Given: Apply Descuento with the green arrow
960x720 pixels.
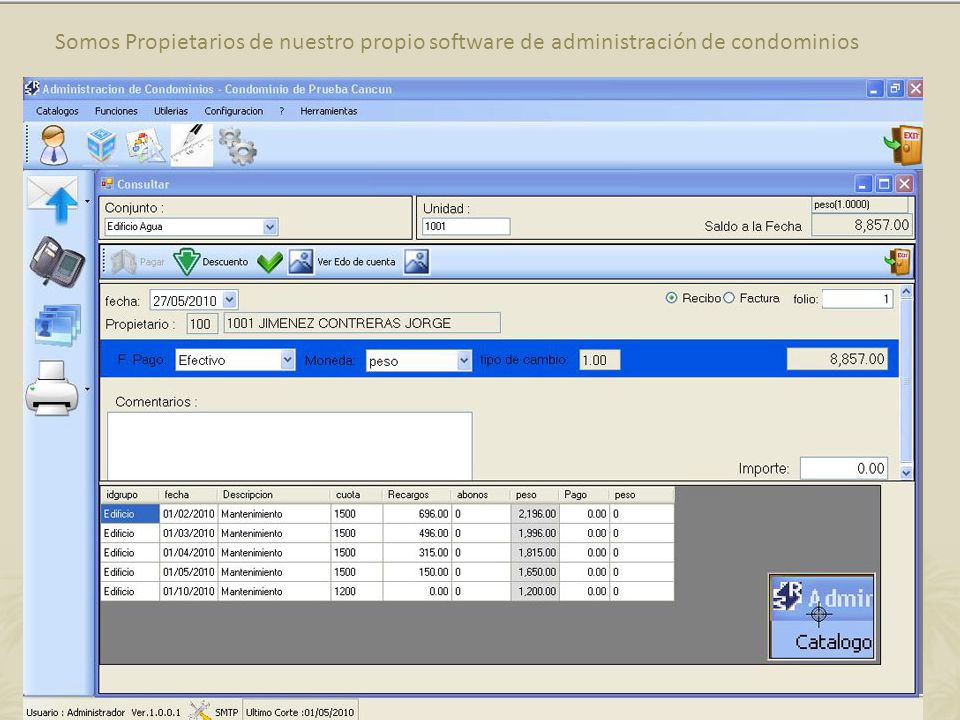Looking at the screenshot, I should click(x=210, y=262).
